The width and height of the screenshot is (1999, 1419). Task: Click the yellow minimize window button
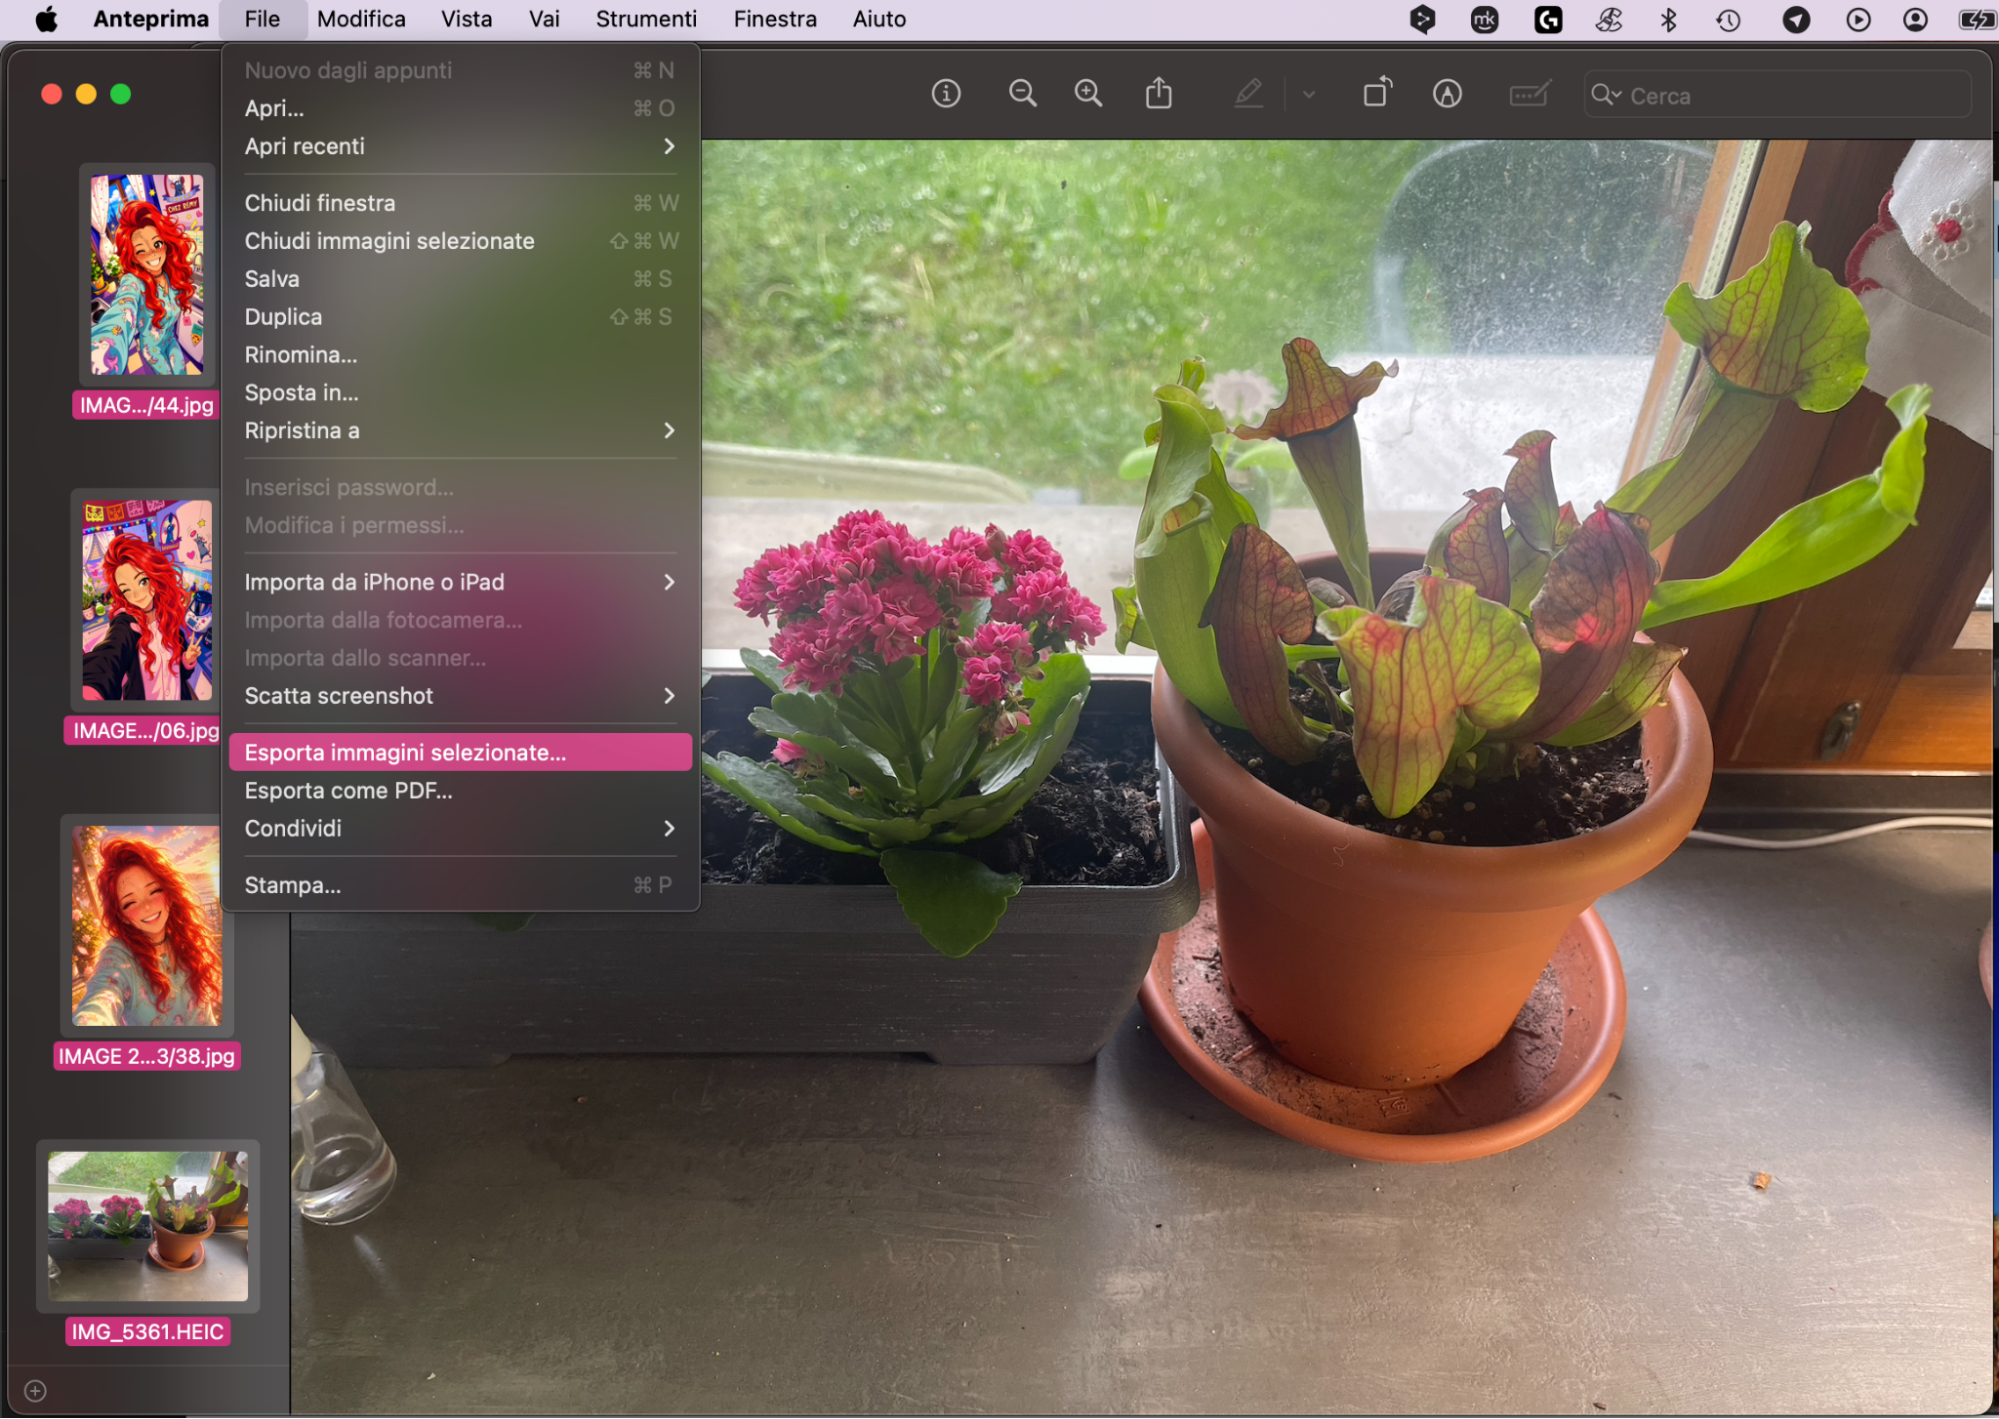click(86, 94)
